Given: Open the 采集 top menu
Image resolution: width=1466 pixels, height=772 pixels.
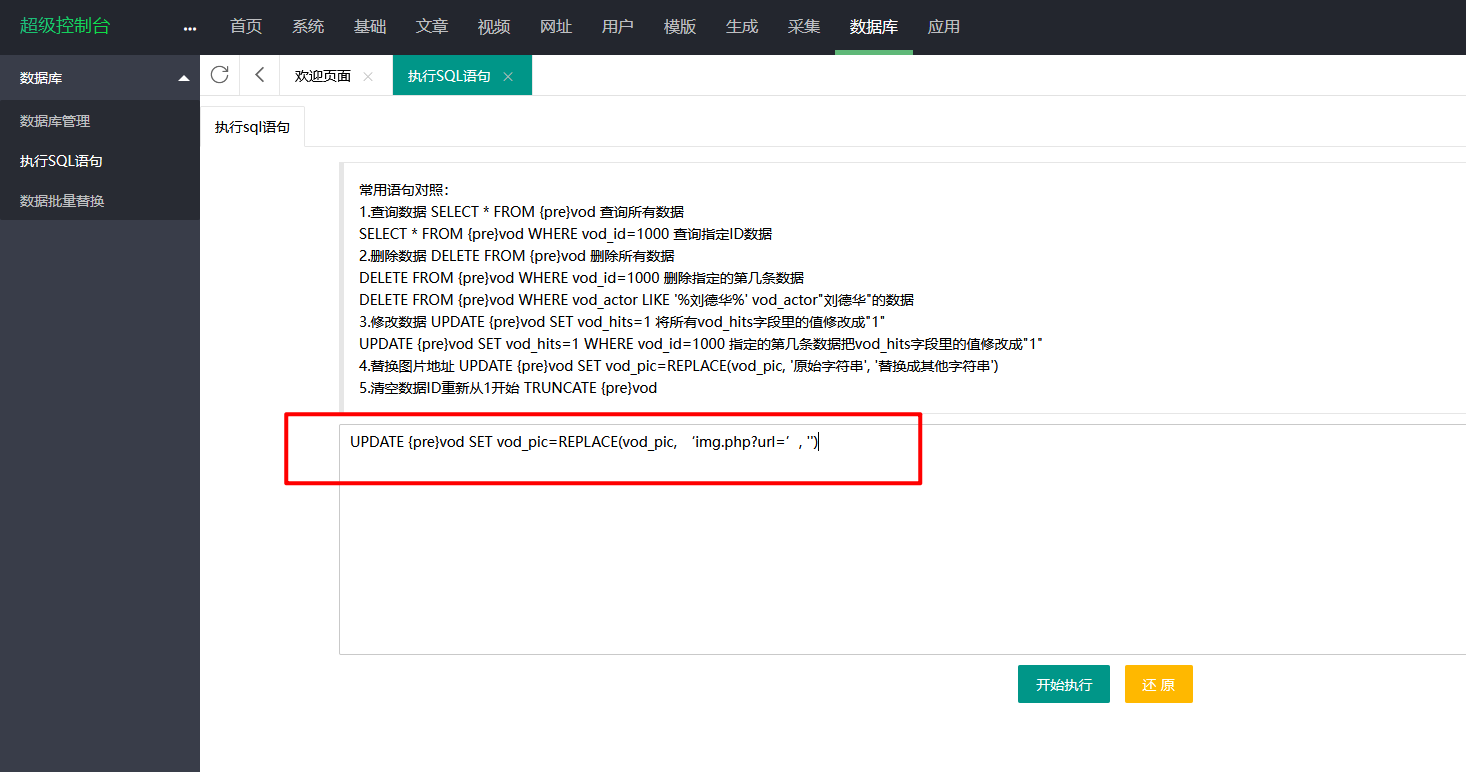Looking at the screenshot, I should click(x=804, y=27).
